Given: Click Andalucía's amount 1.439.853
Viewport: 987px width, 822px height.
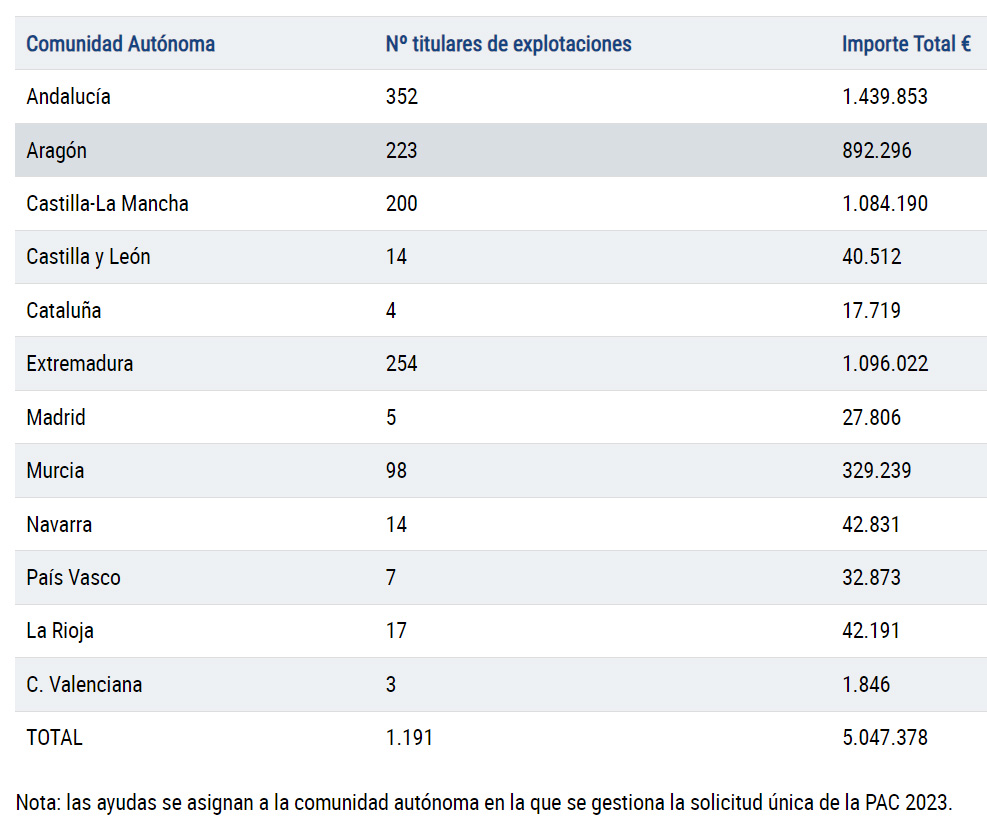Looking at the screenshot, I should 884,97.
